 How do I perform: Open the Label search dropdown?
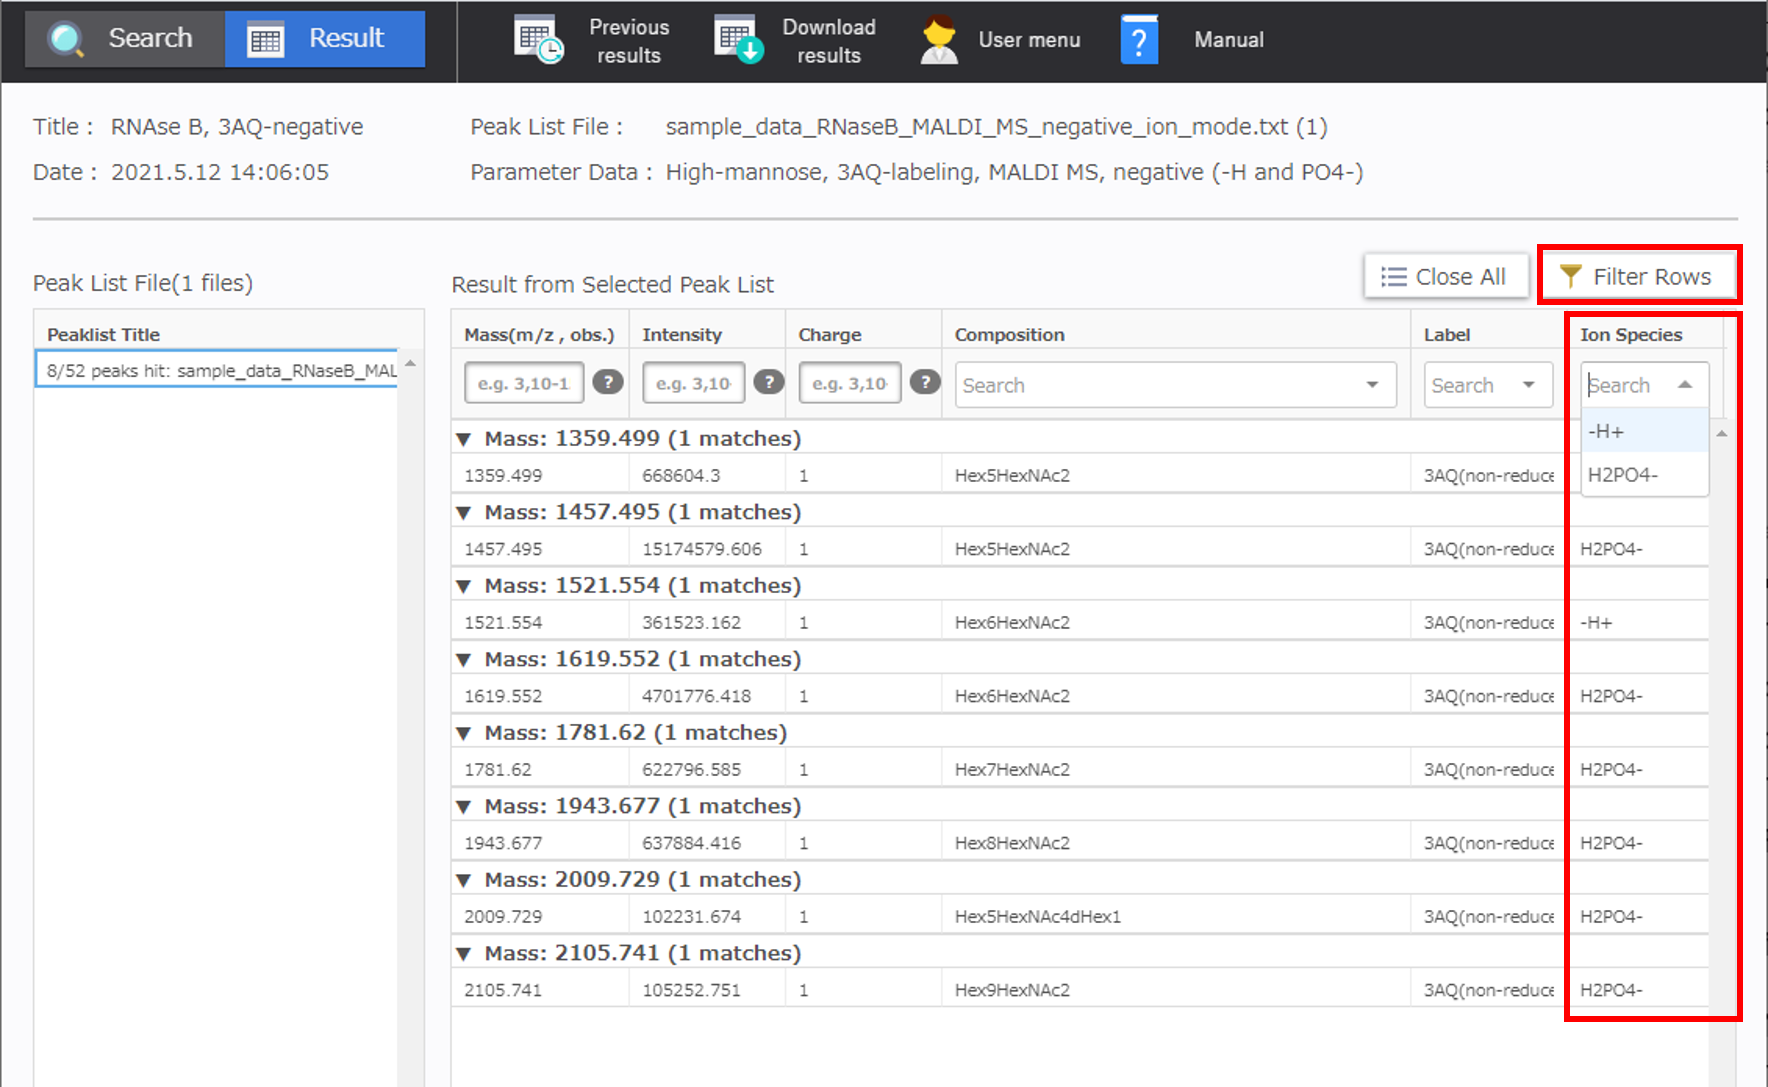click(1528, 385)
